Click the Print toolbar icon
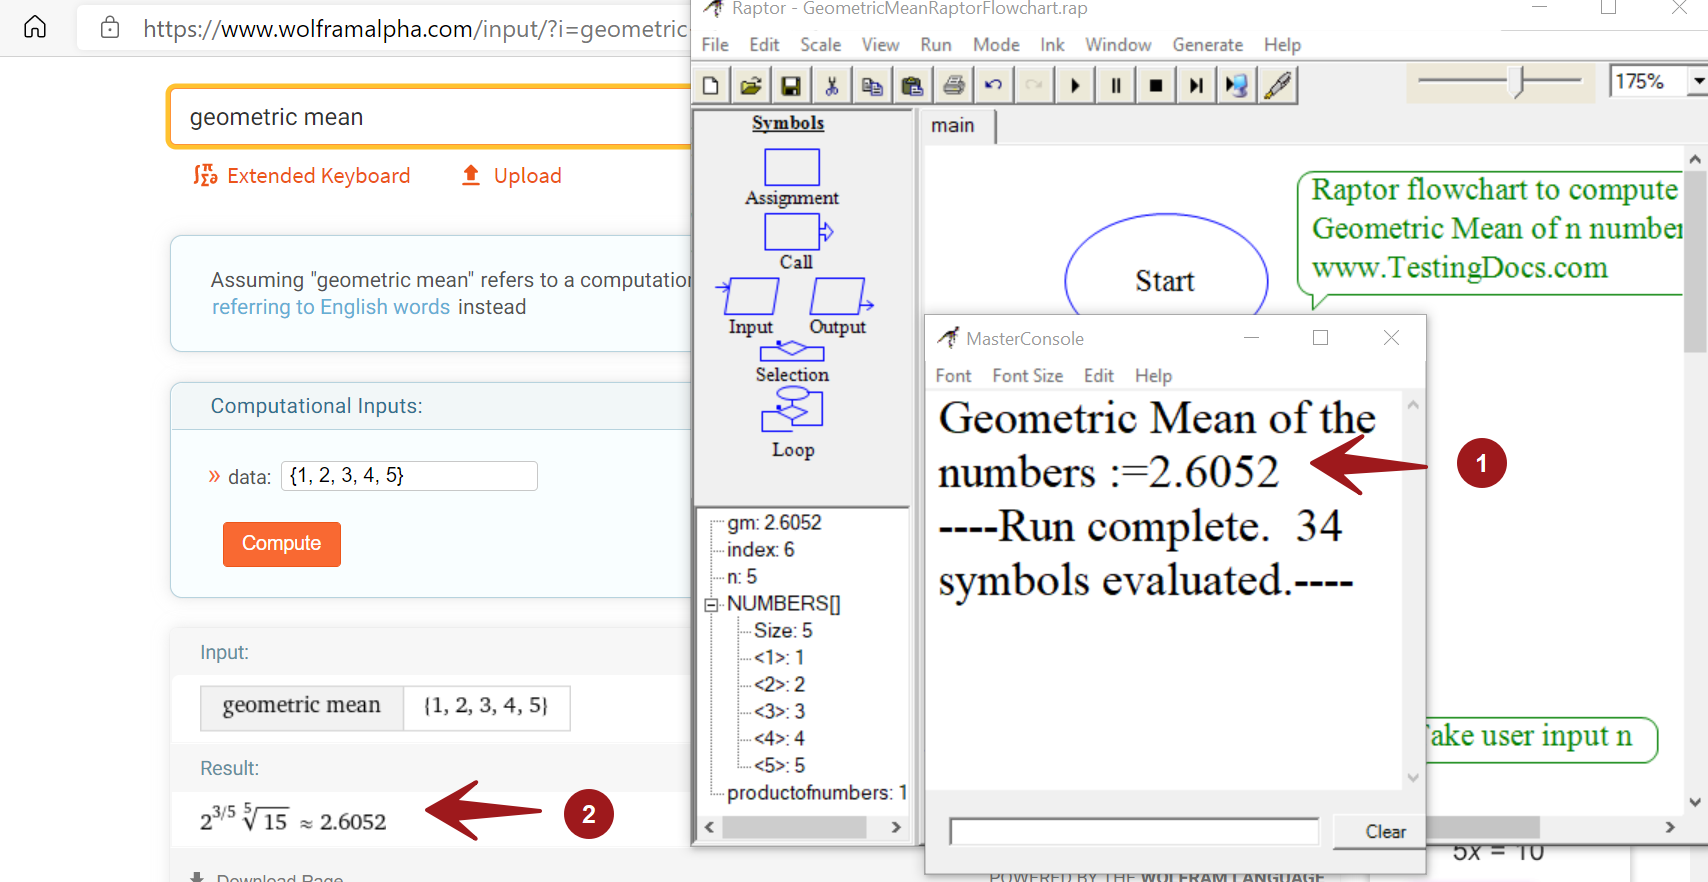This screenshot has height=882, width=1708. coord(953,86)
